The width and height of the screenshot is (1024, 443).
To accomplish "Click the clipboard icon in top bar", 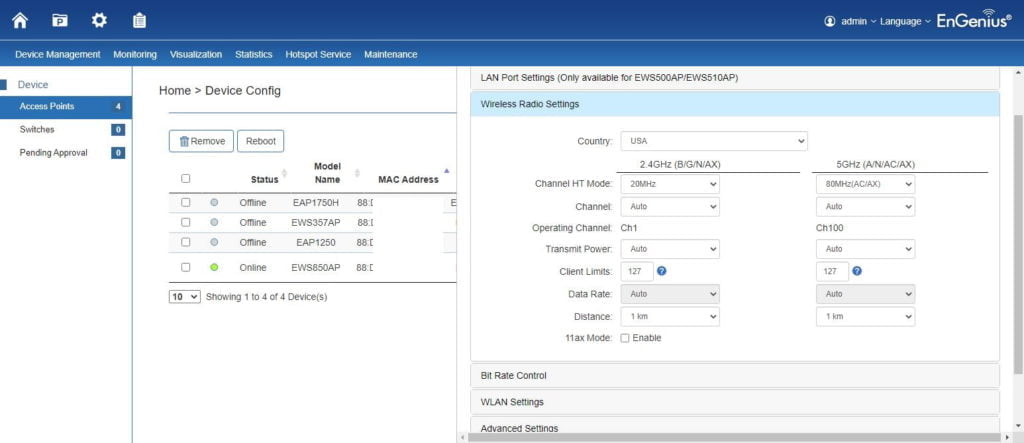I will click(x=139, y=20).
